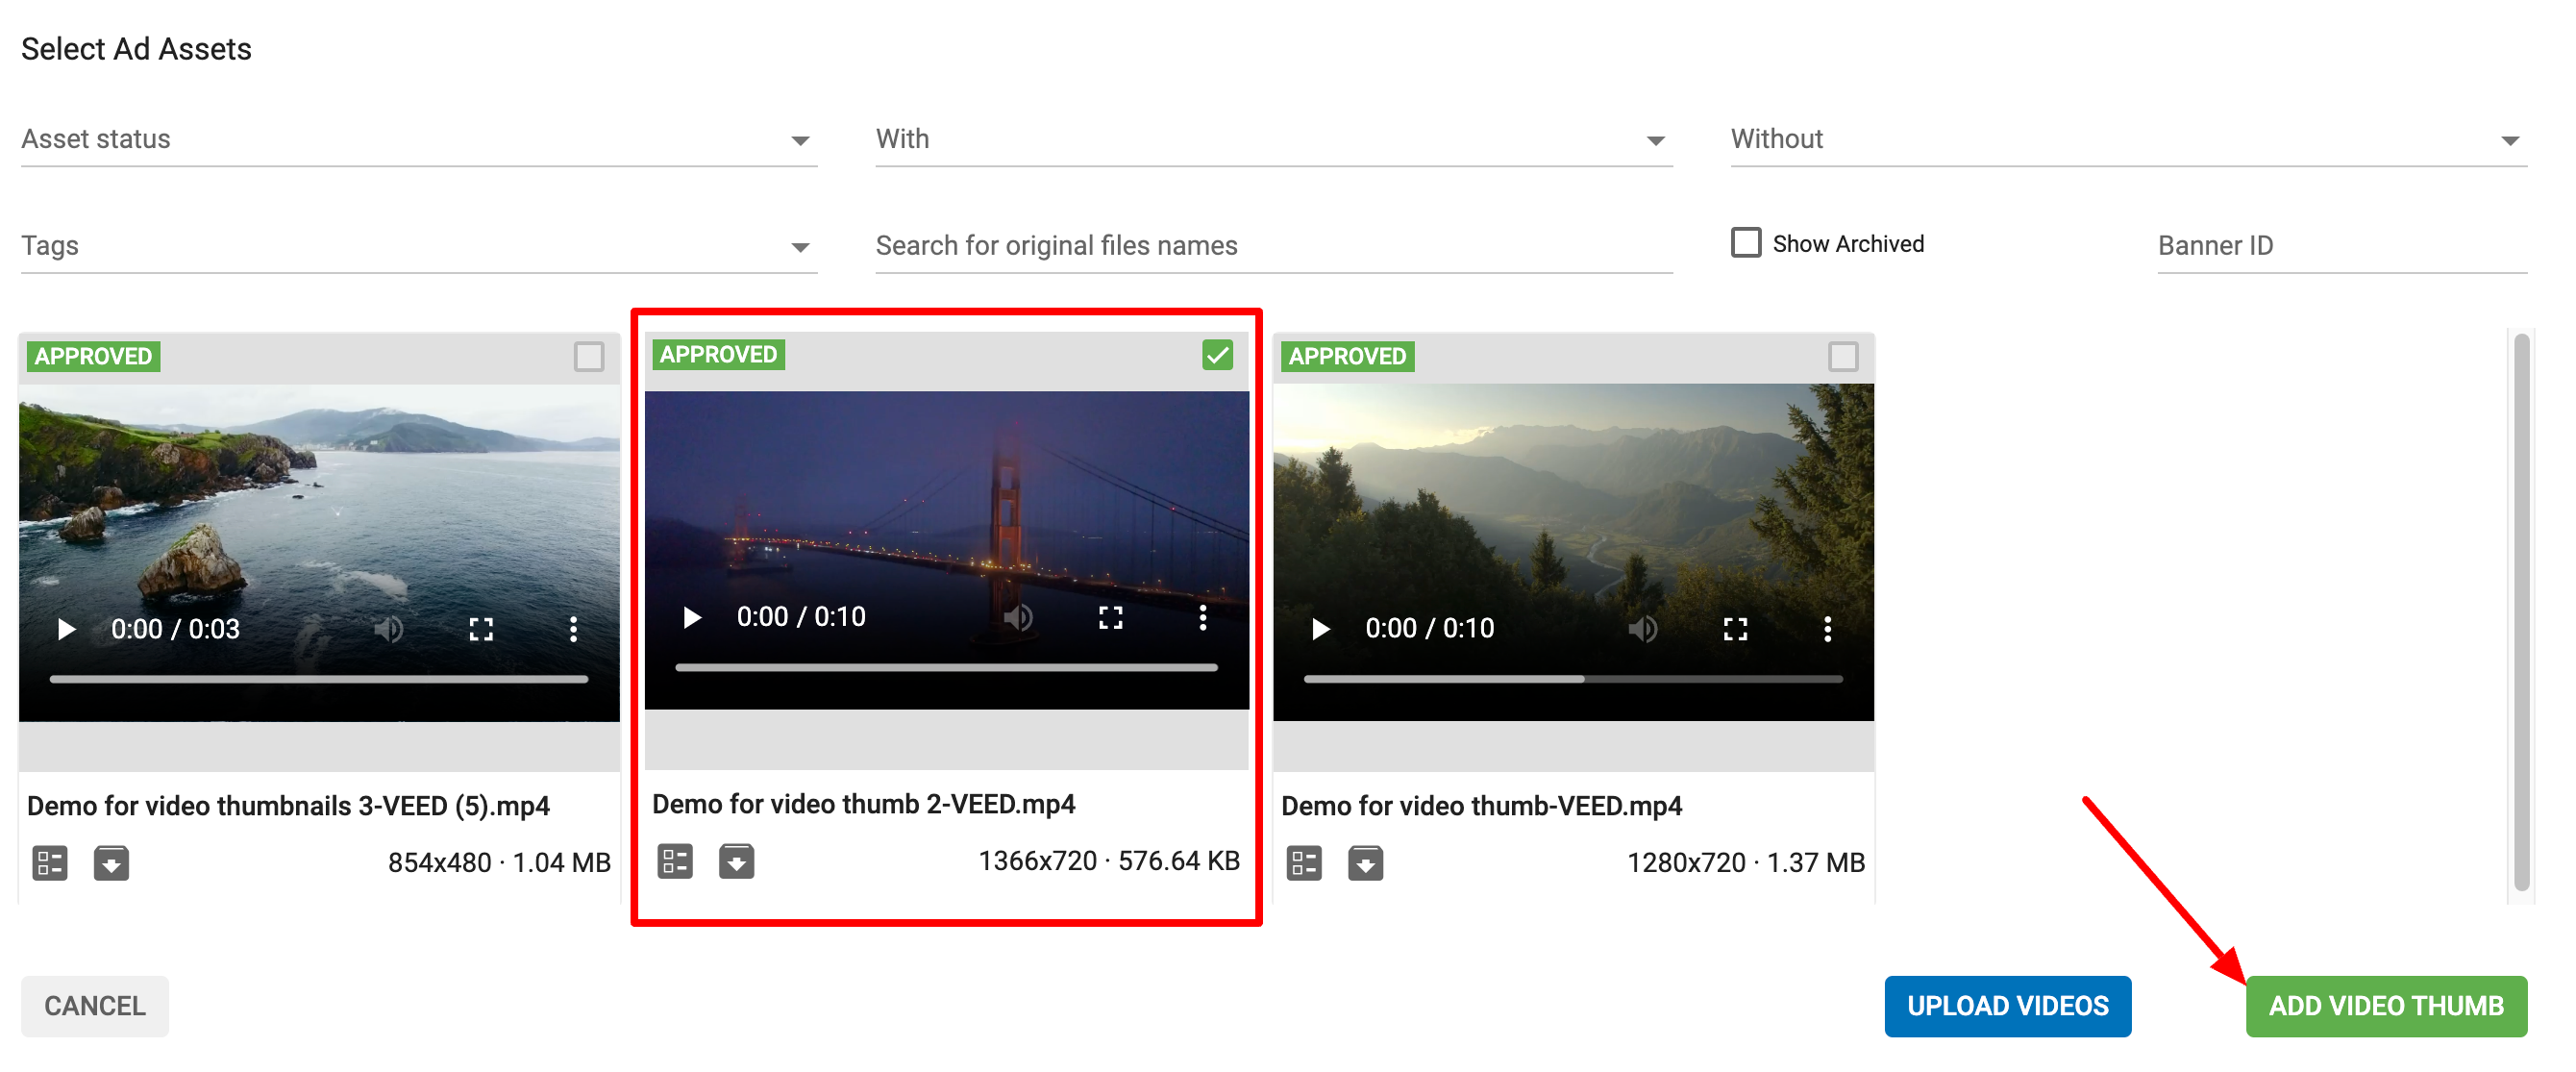Viewport: 2576px width, 1072px height.
Task: Click the '854x480 · 1.04 MB' text
Action: click(499, 862)
